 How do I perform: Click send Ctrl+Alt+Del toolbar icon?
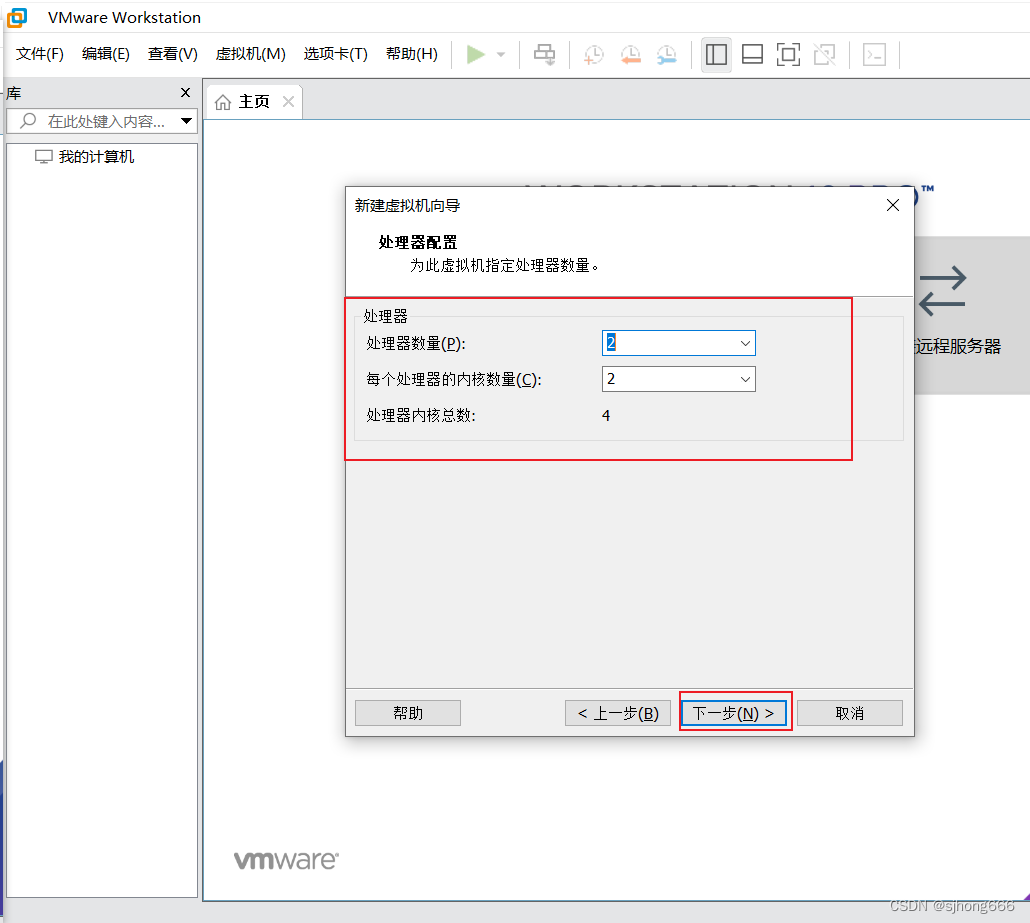pos(545,55)
